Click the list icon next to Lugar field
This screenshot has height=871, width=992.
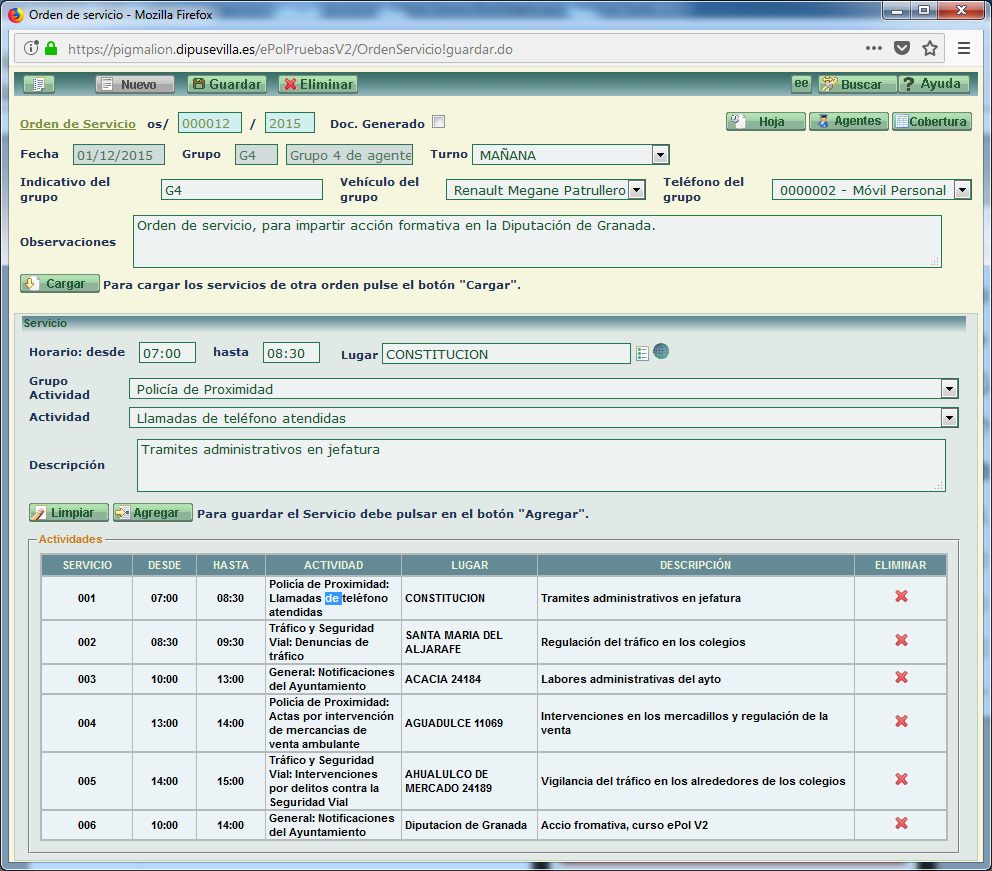(x=642, y=353)
